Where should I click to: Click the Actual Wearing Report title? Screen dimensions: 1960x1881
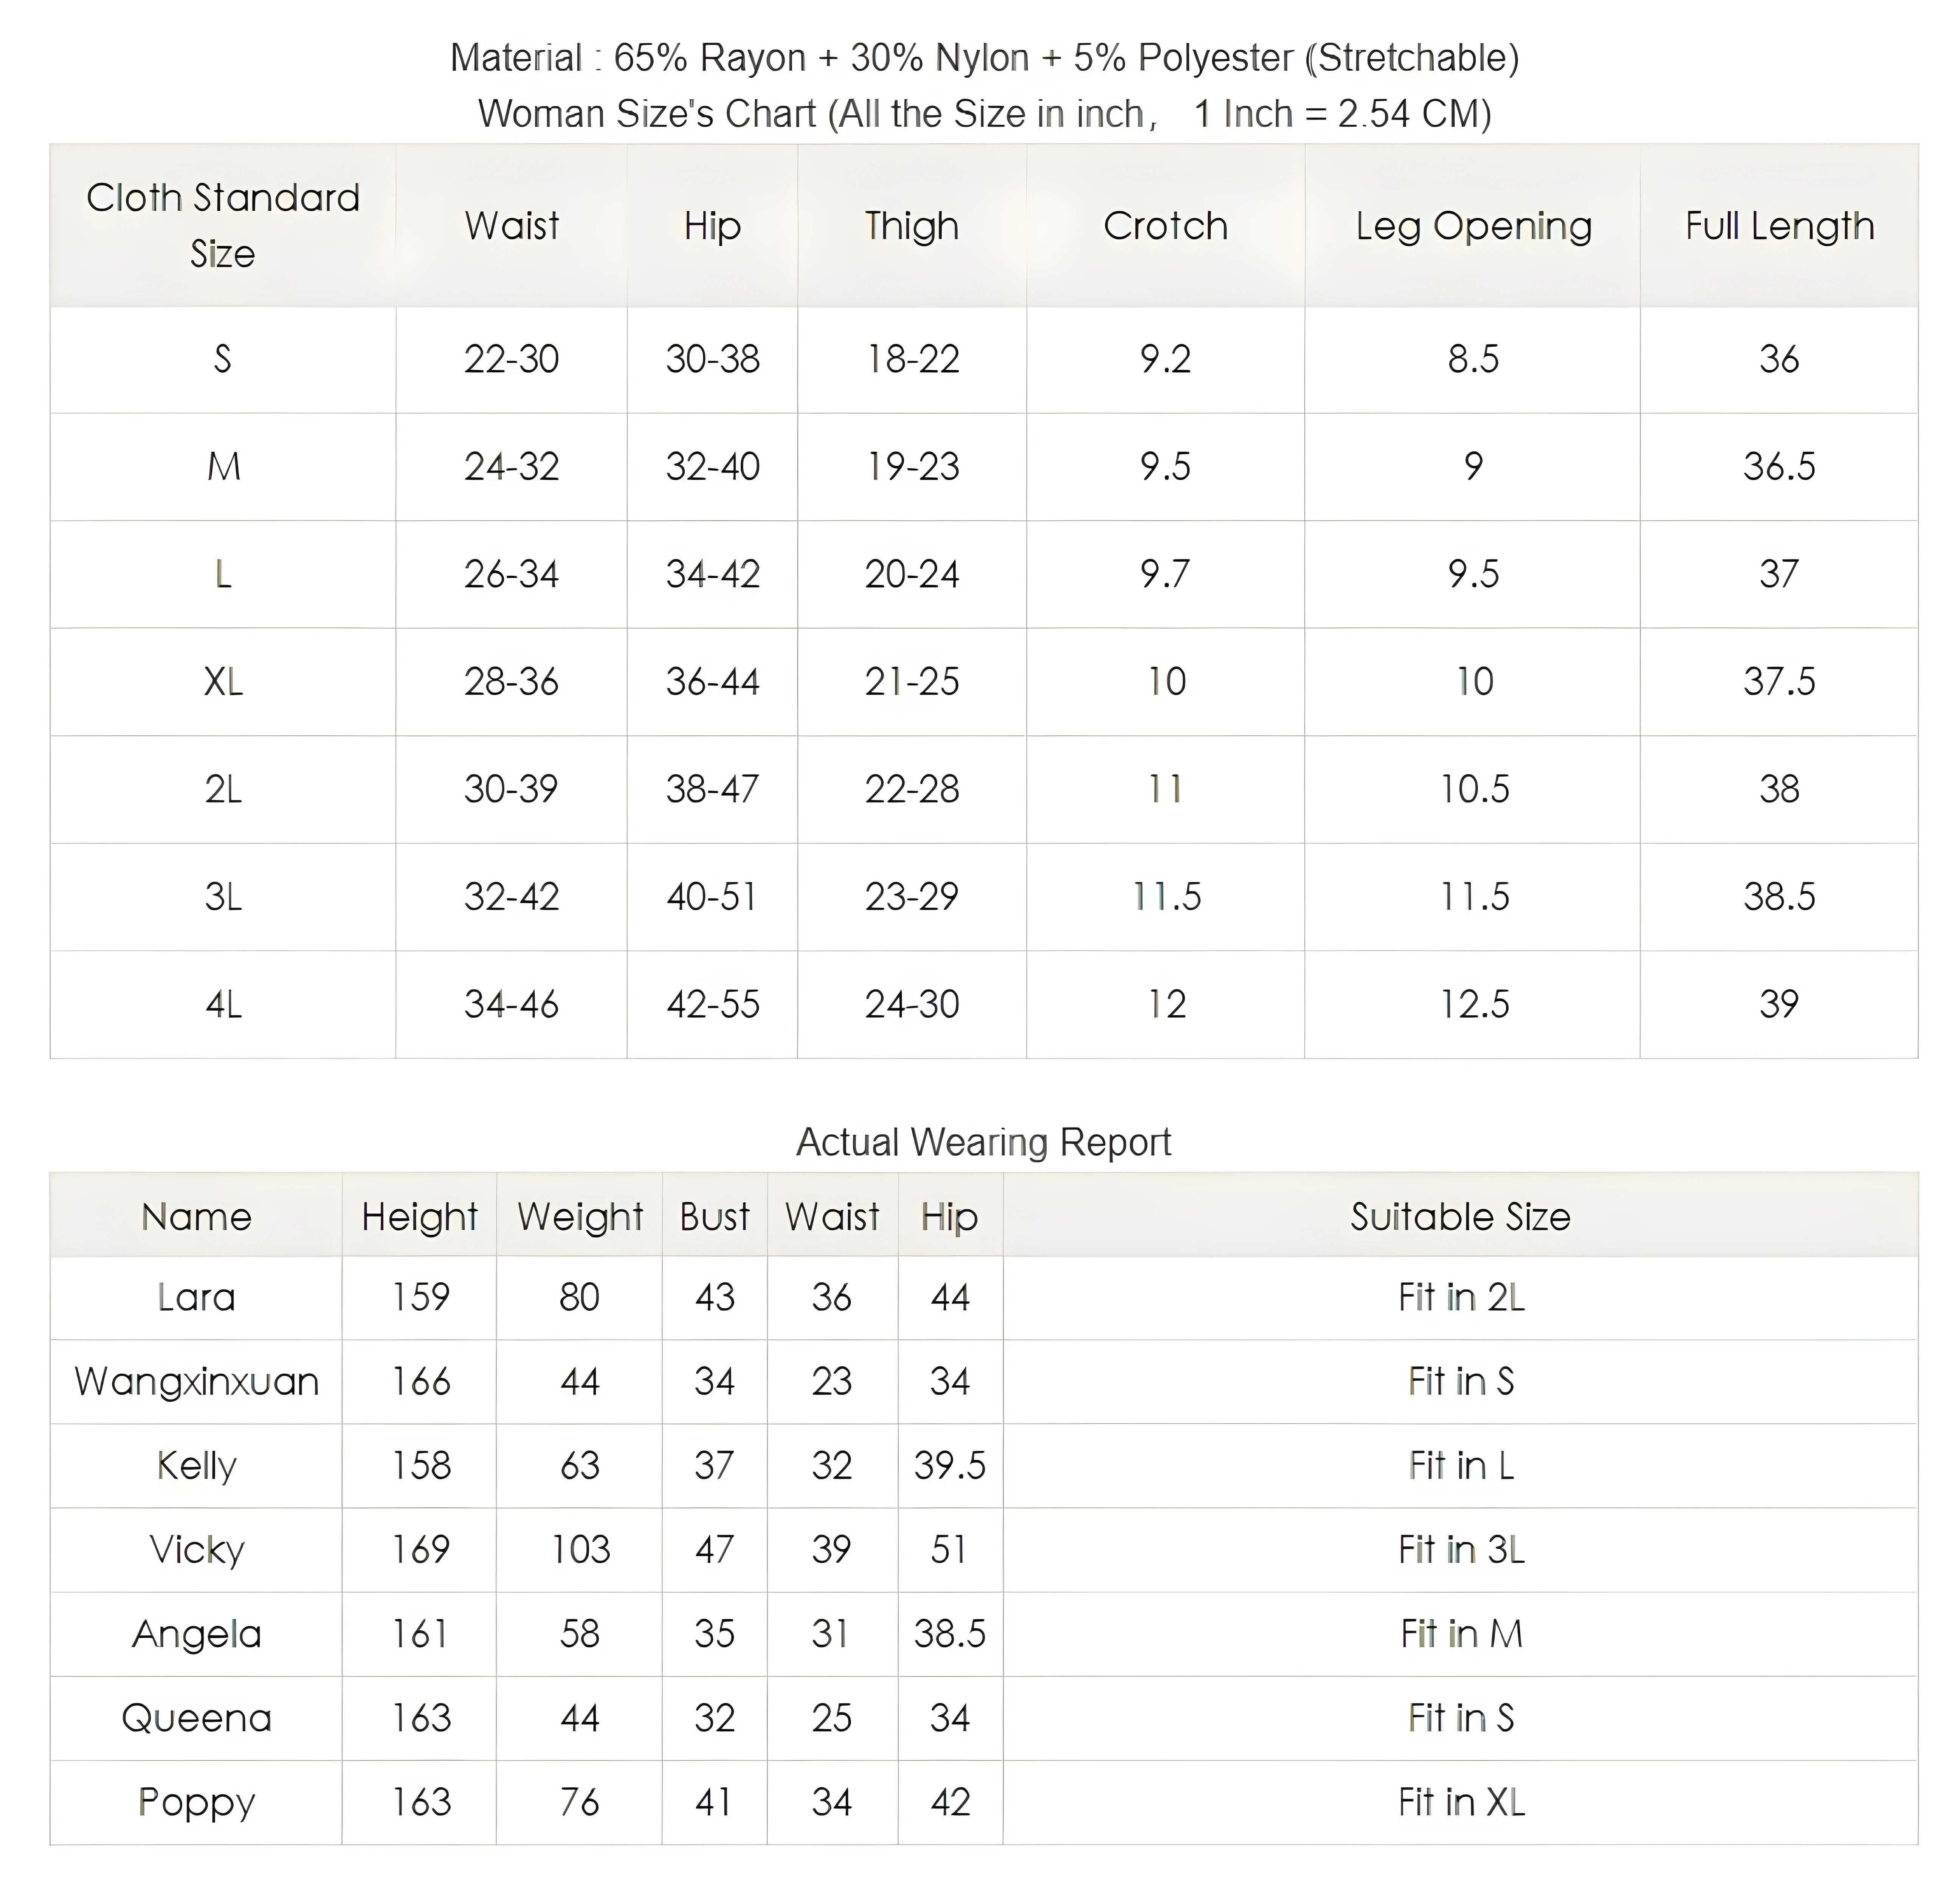click(x=983, y=1142)
